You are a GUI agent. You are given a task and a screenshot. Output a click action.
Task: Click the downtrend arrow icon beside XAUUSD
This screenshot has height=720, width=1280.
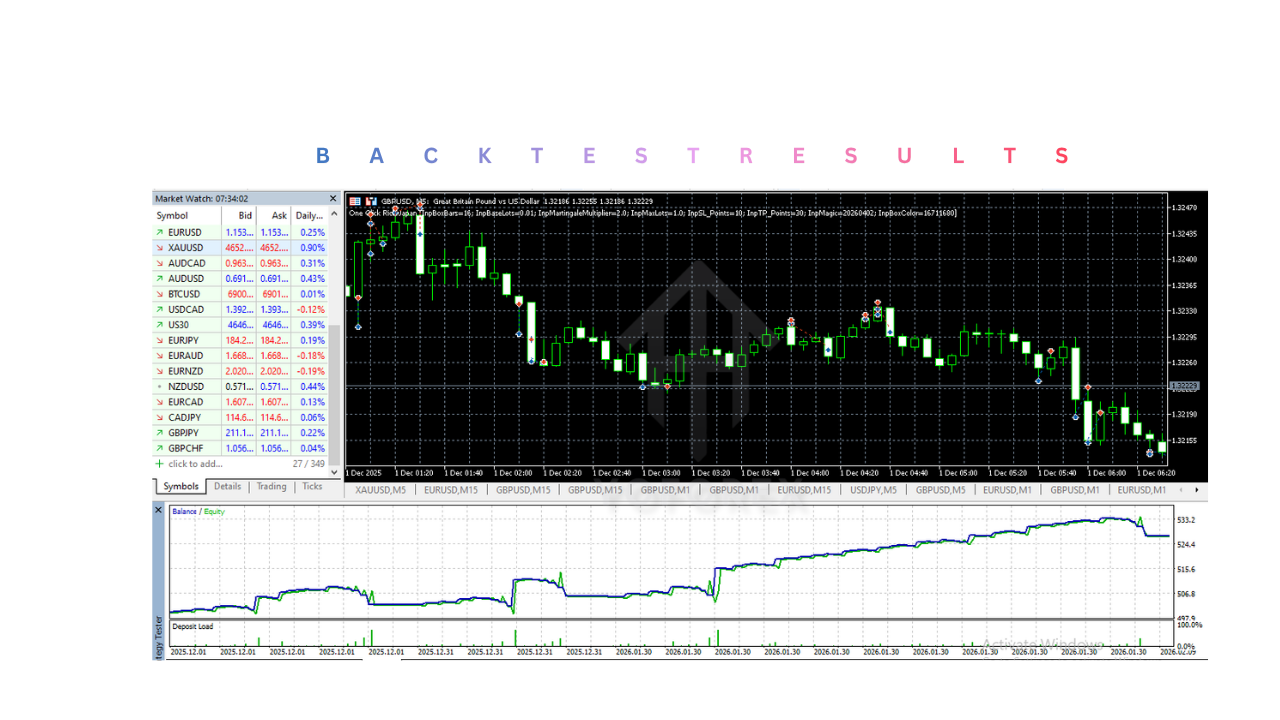point(160,247)
